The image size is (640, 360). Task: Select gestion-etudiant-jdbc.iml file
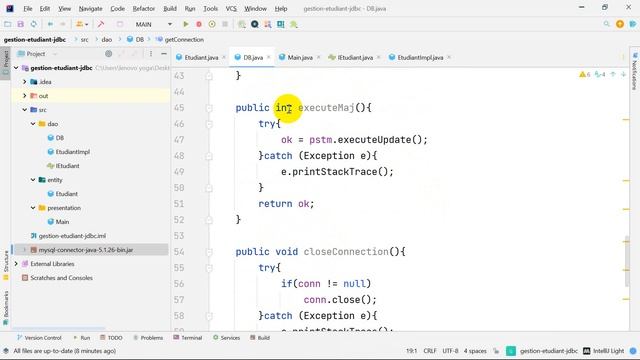(72, 236)
